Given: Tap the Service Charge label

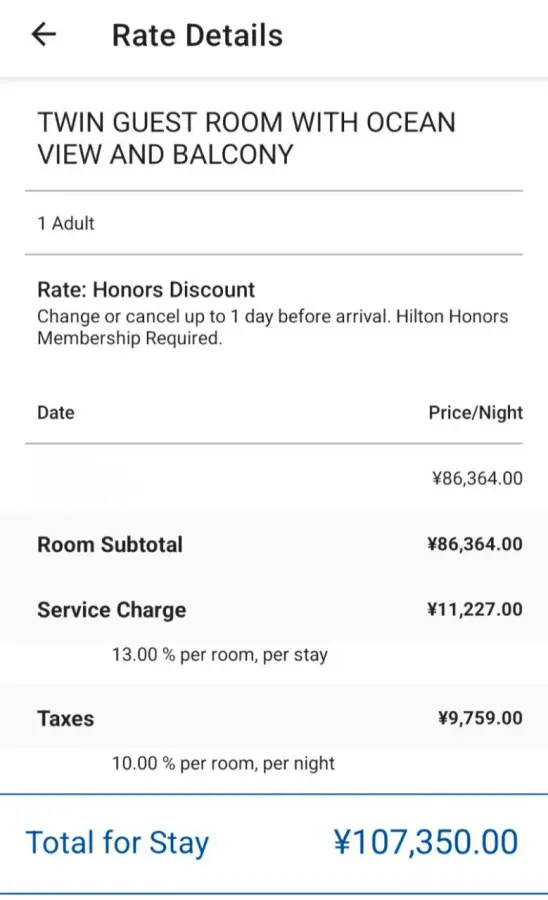Looking at the screenshot, I should (x=111, y=610).
